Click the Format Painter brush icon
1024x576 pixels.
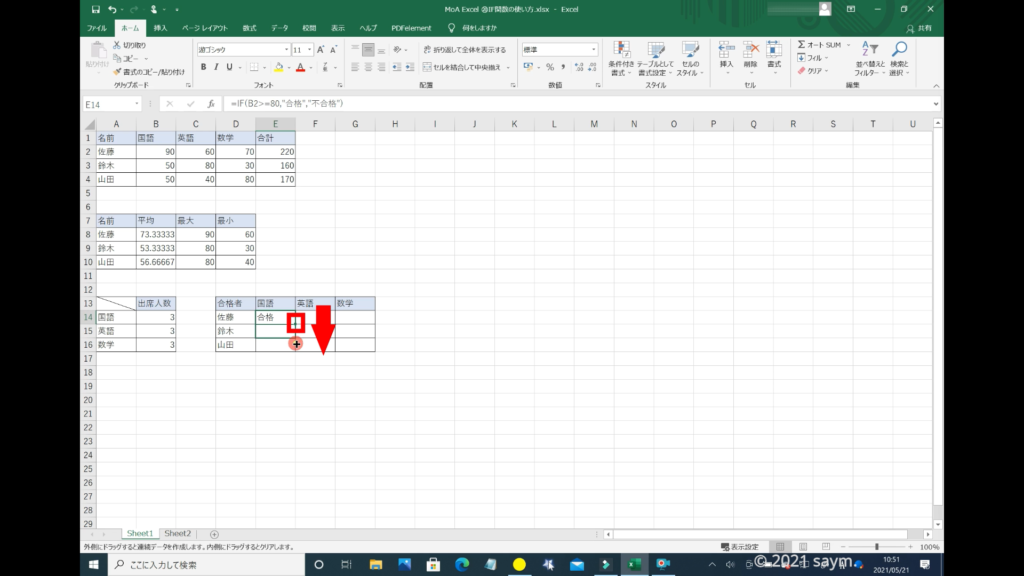tap(118, 72)
